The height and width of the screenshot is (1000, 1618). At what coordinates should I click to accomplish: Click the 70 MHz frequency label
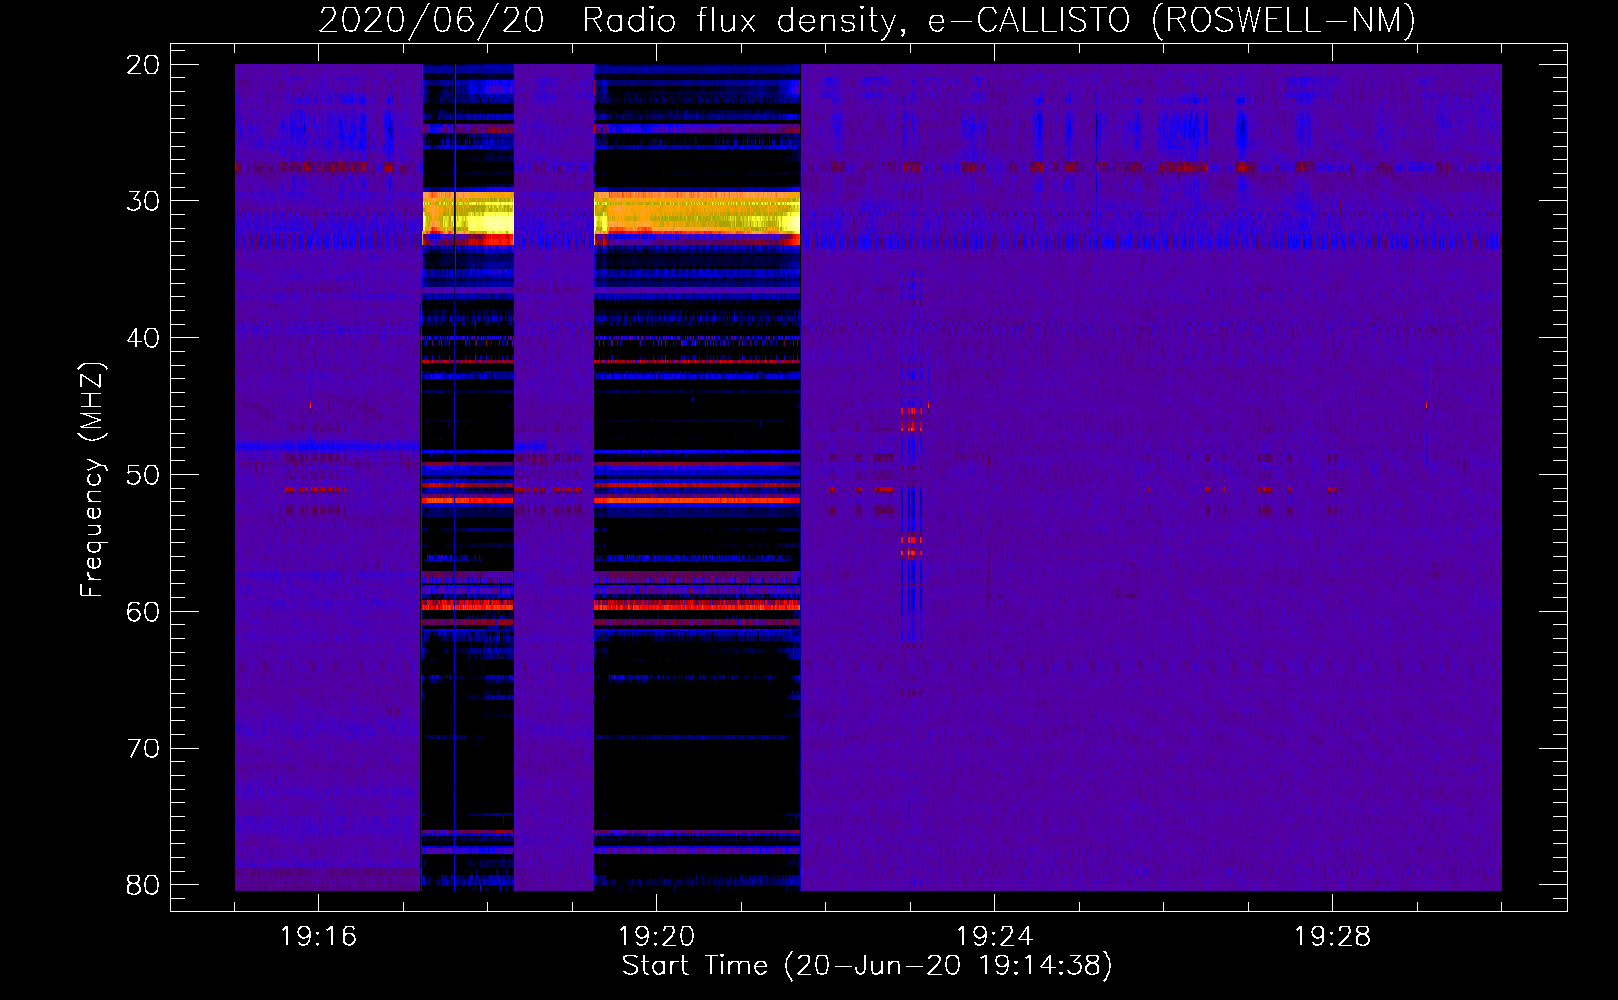[143, 749]
